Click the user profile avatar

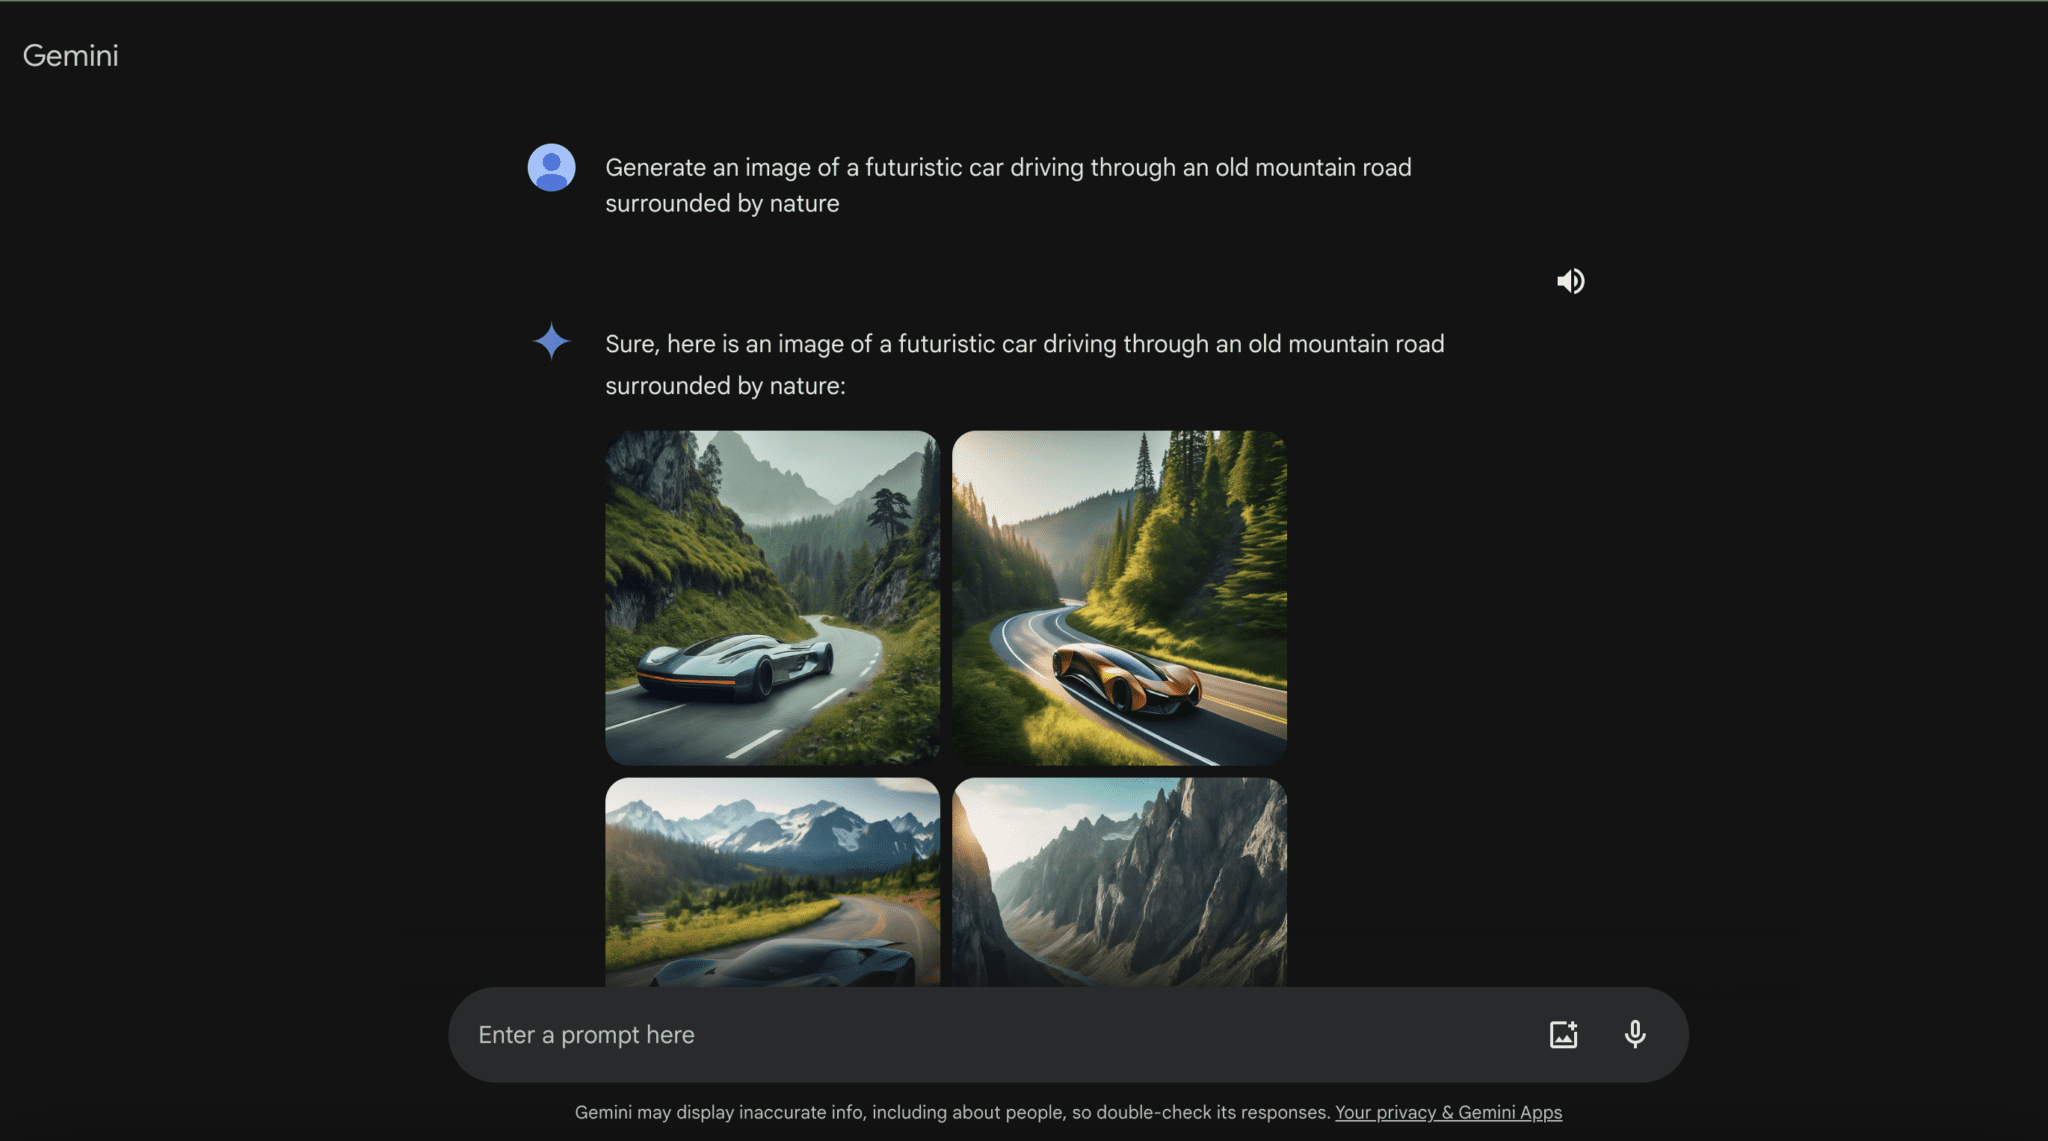coord(551,167)
